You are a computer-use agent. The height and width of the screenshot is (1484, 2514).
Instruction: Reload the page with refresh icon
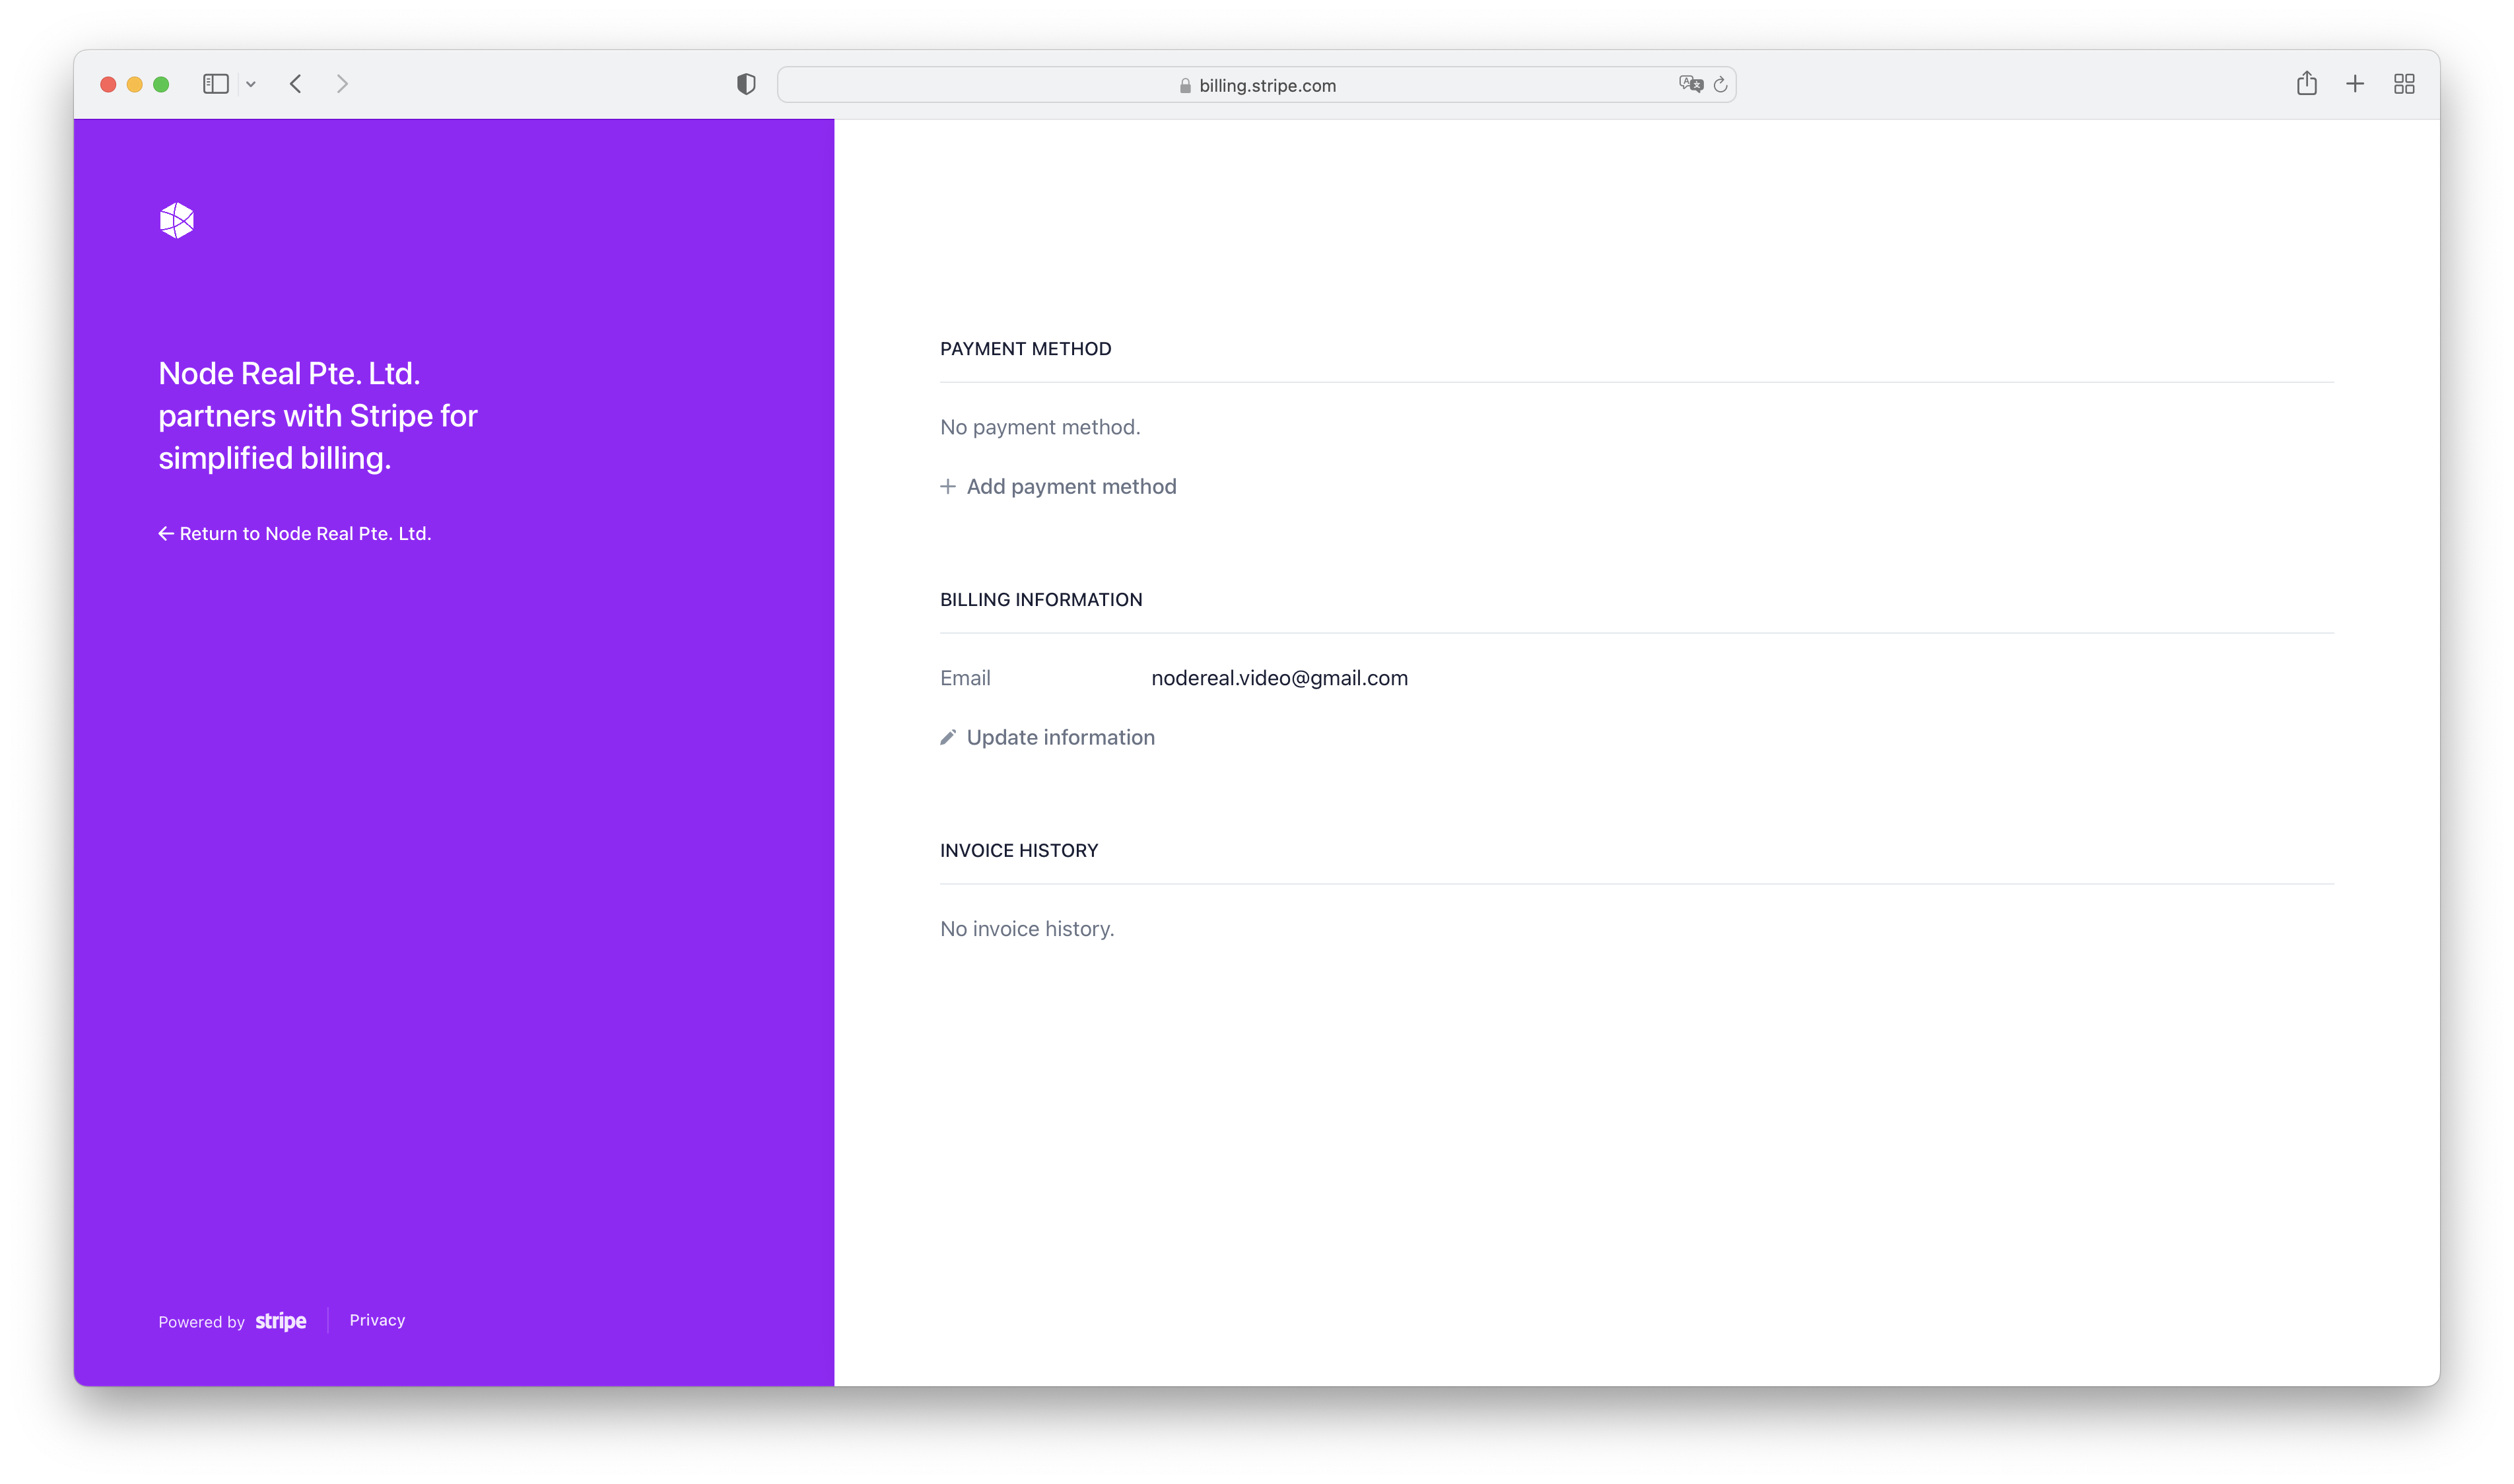1720,85
